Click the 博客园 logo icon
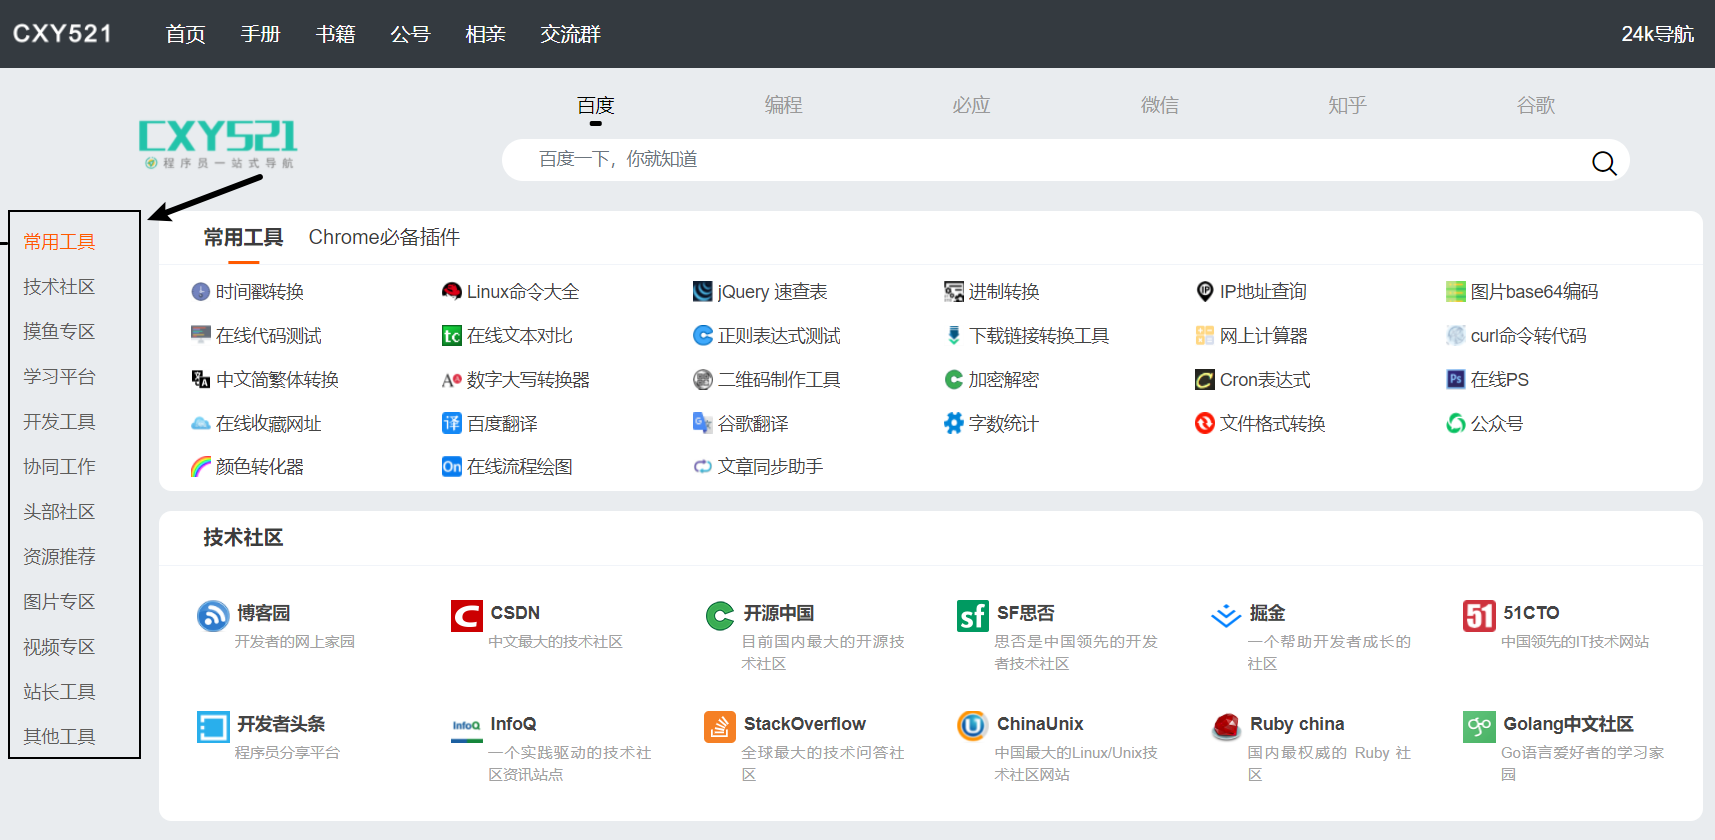This screenshot has width=1715, height=840. click(213, 616)
